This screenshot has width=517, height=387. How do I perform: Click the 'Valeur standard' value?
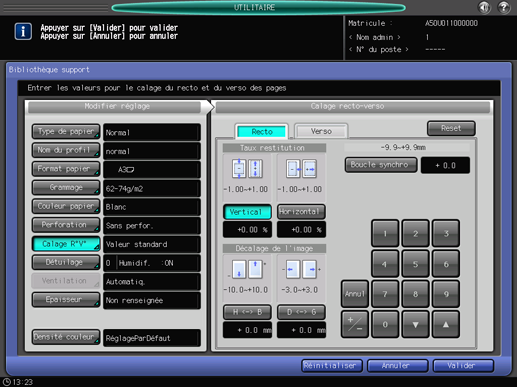(x=152, y=244)
